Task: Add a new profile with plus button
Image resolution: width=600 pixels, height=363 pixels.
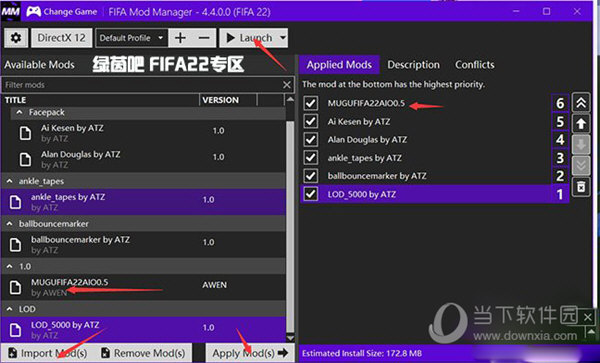Action: 180,38
